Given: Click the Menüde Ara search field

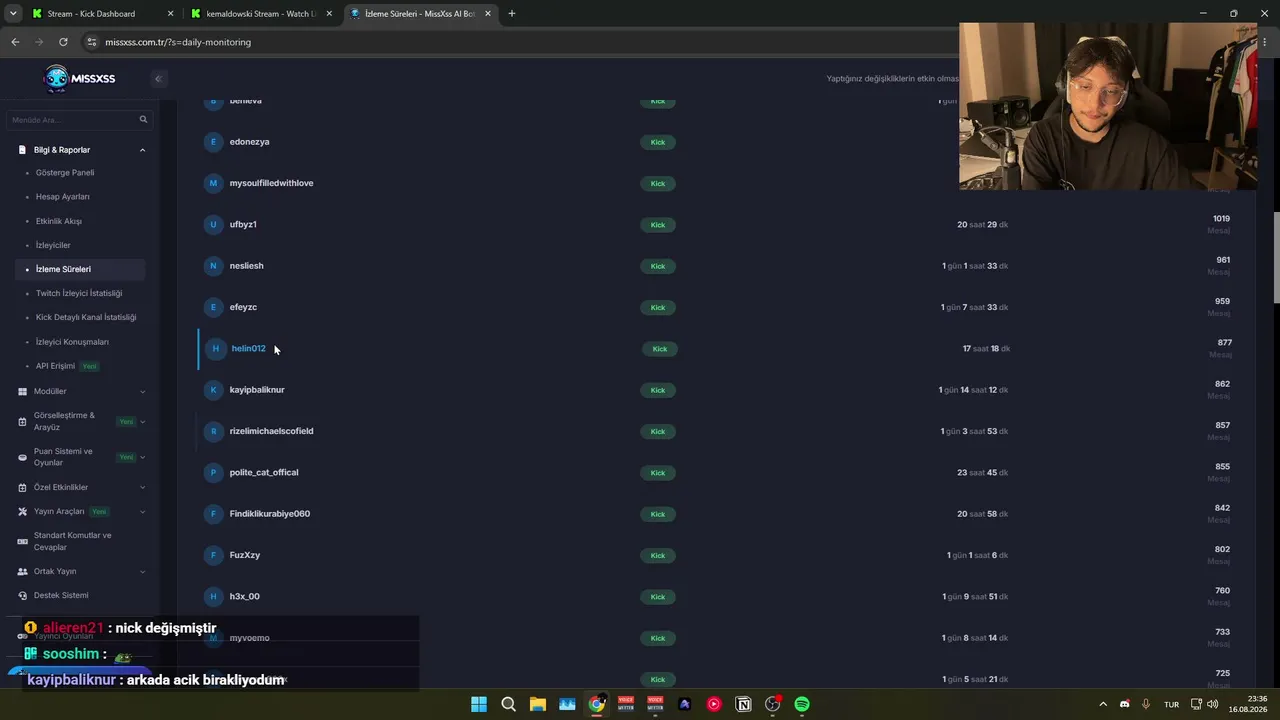Looking at the screenshot, I should [x=79, y=120].
